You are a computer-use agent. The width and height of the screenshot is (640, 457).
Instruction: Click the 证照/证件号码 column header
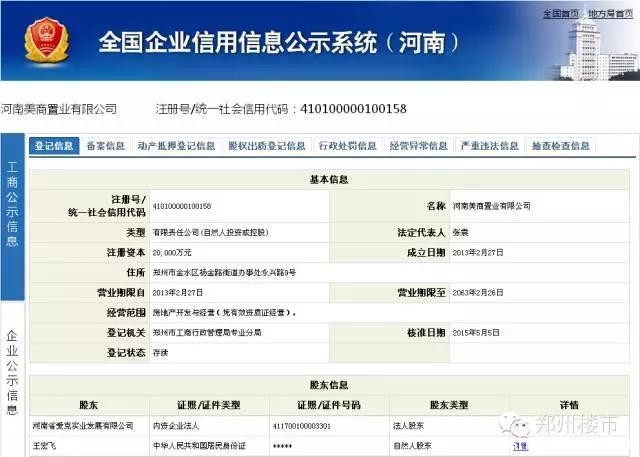(329, 405)
